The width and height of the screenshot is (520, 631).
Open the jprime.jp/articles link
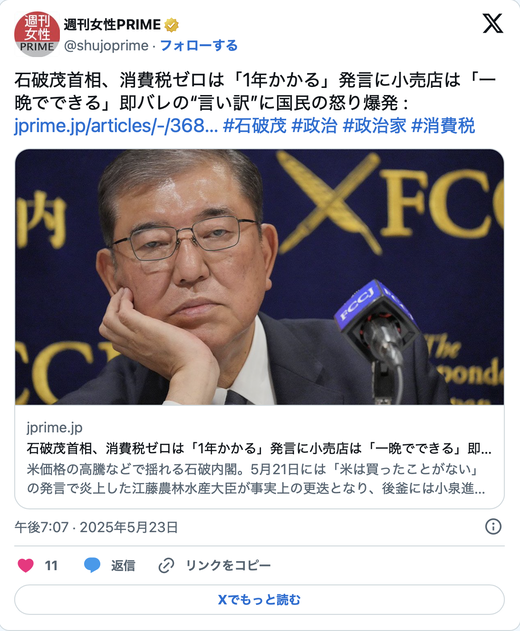pos(116,126)
